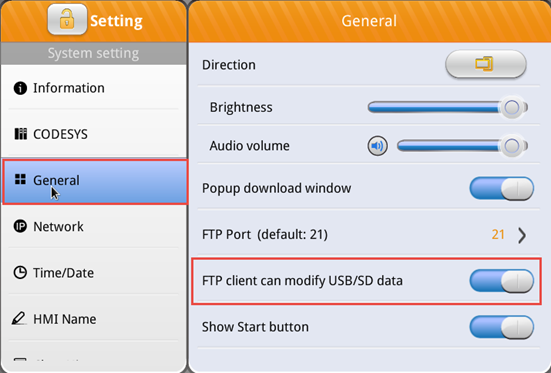Click the Information circle icon

click(x=20, y=88)
